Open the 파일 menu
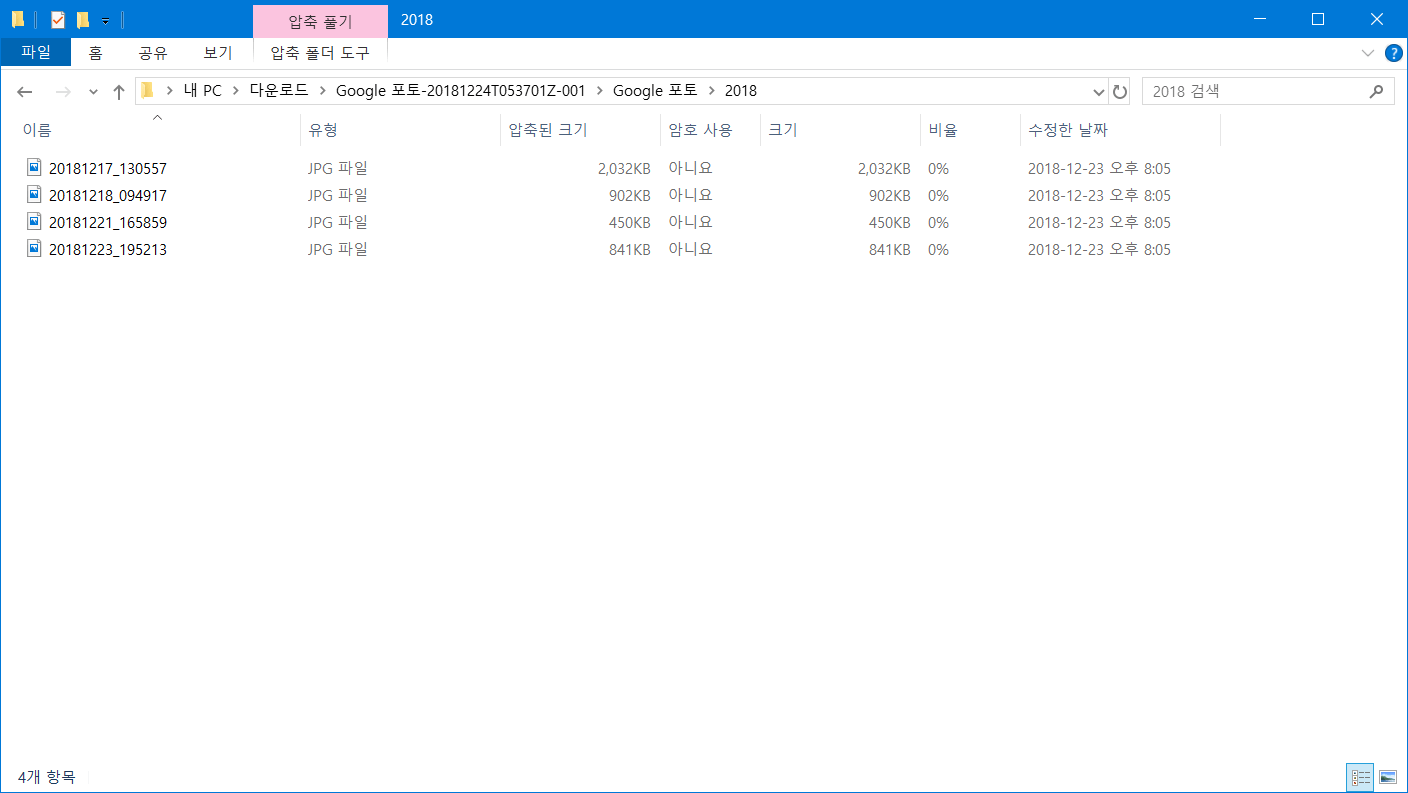The width and height of the screenshot is (1408, 793). pos(36,52)
